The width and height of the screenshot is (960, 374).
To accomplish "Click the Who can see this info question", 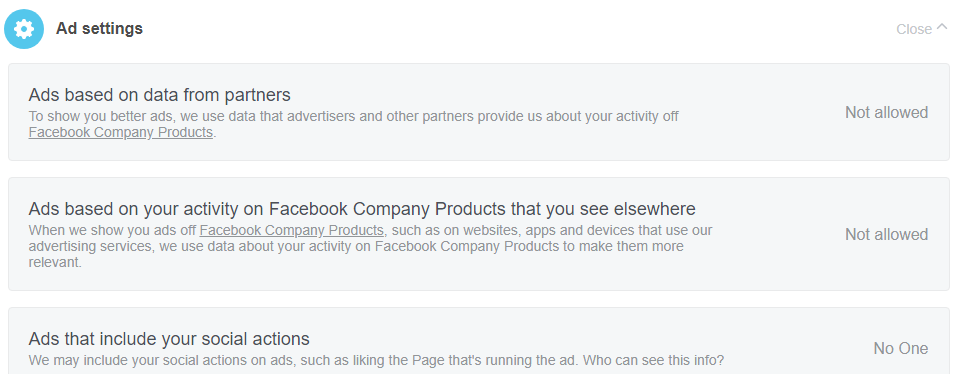I will click(x=653, y=360).
